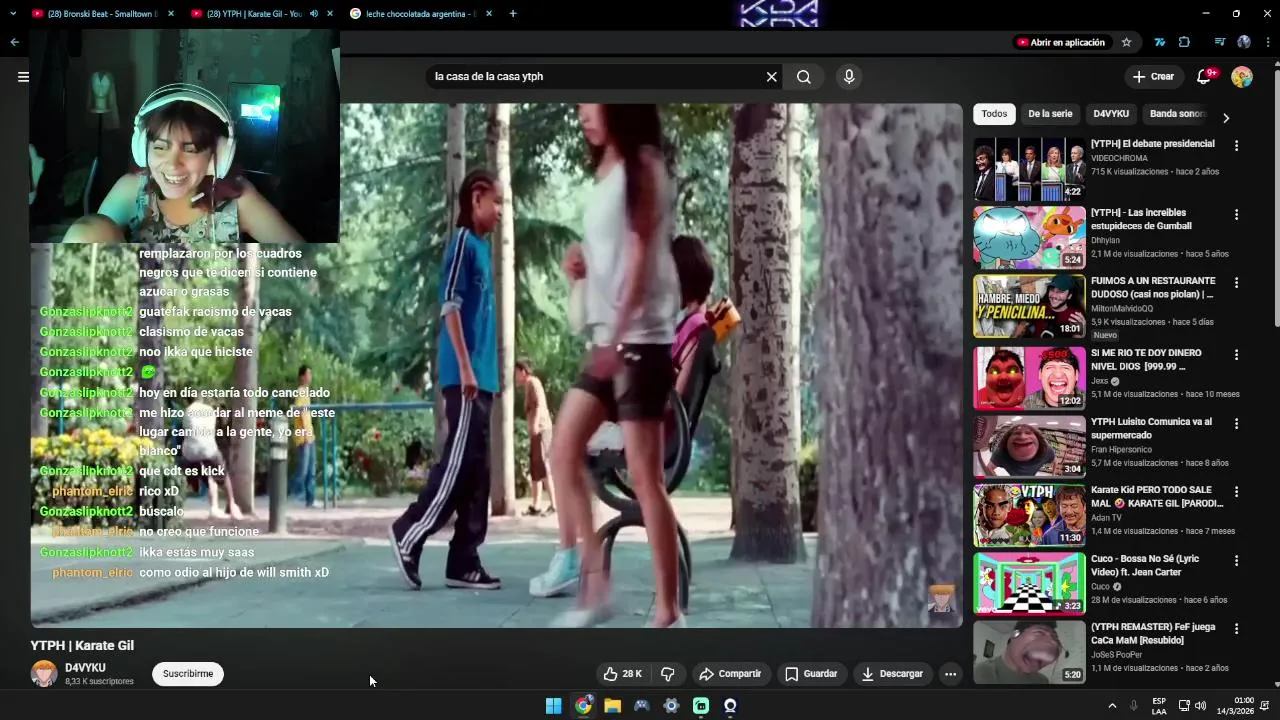The width and height of the screenshot is (1280, 720).
Task: Open options for YTPH Luisito Comunica video
Action: coord(1236,423)
